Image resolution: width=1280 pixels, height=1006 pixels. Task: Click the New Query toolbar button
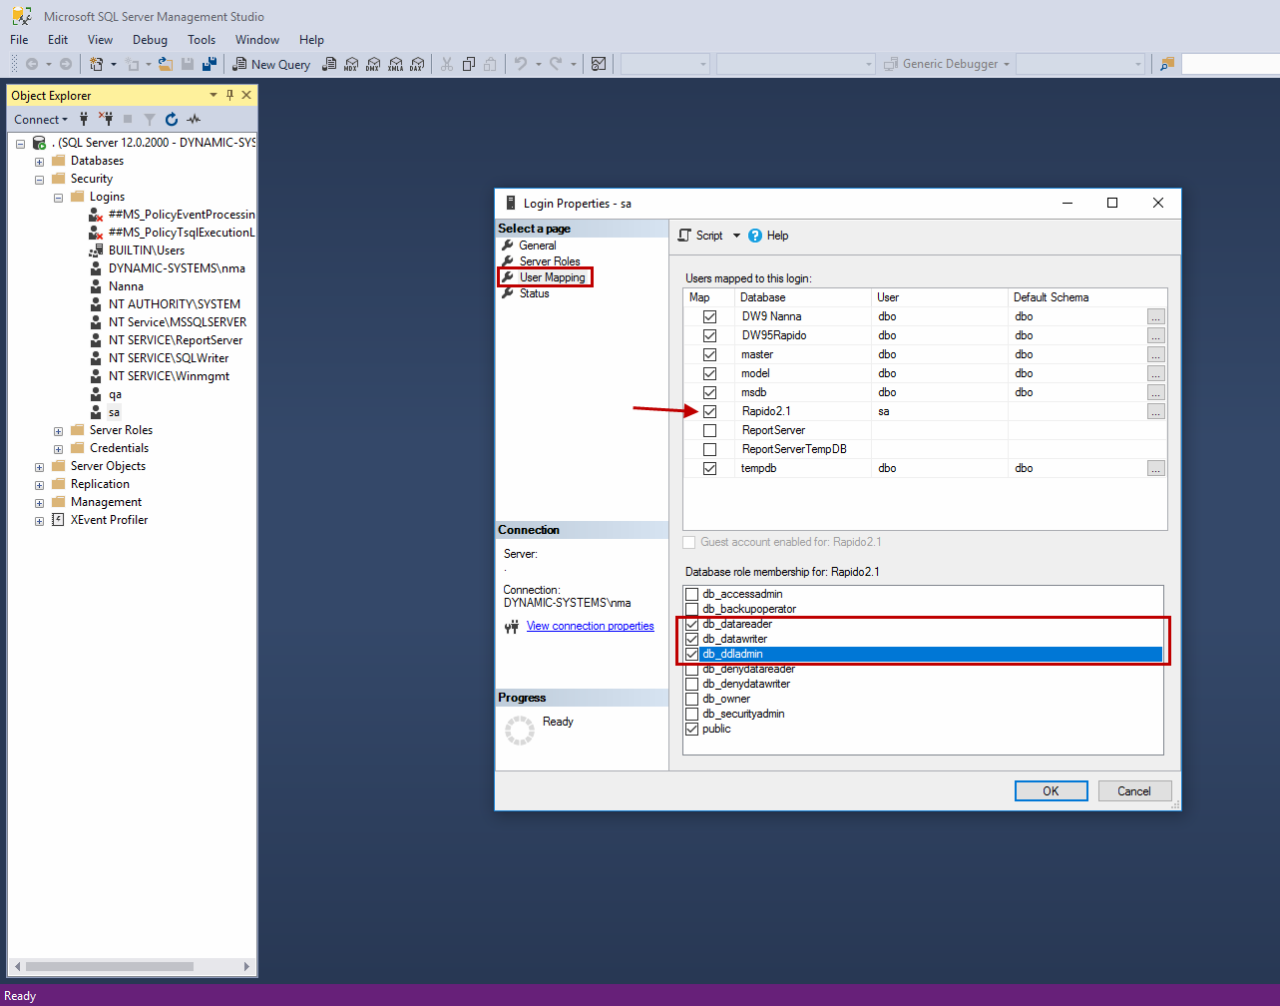[271, 64]
